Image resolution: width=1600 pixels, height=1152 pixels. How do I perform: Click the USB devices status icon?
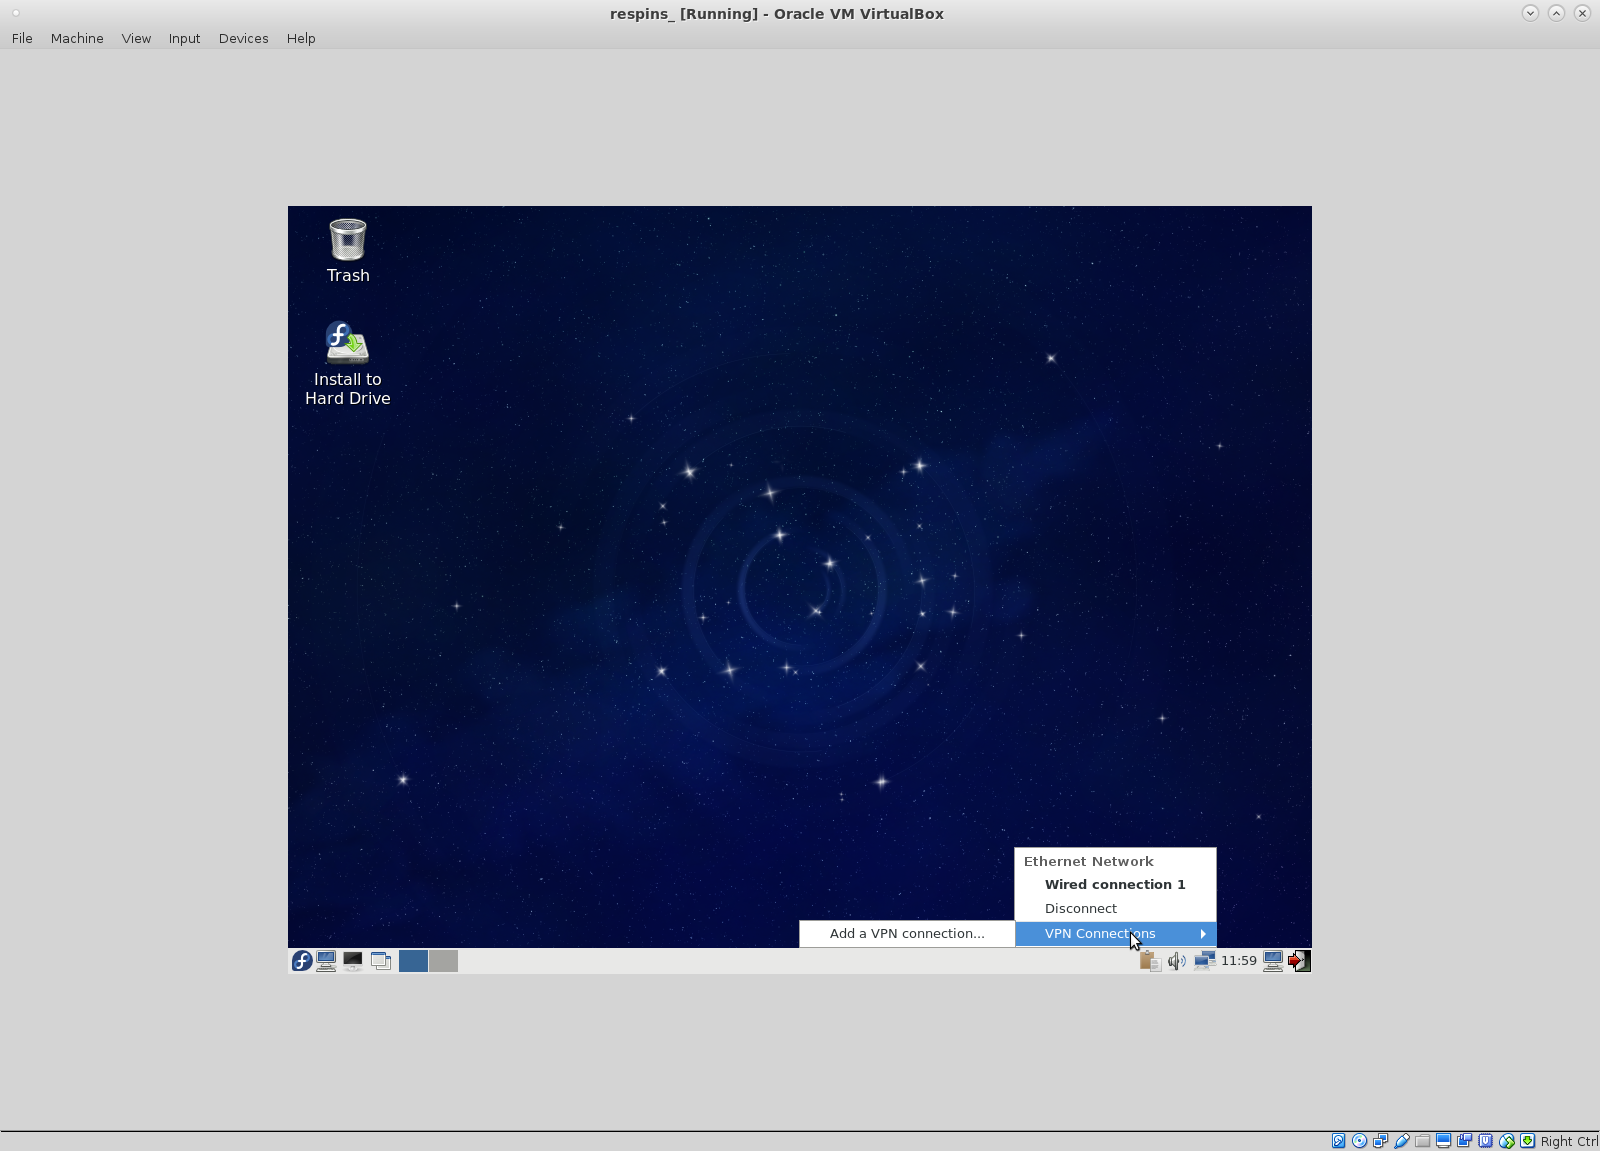[1401, 1141]
